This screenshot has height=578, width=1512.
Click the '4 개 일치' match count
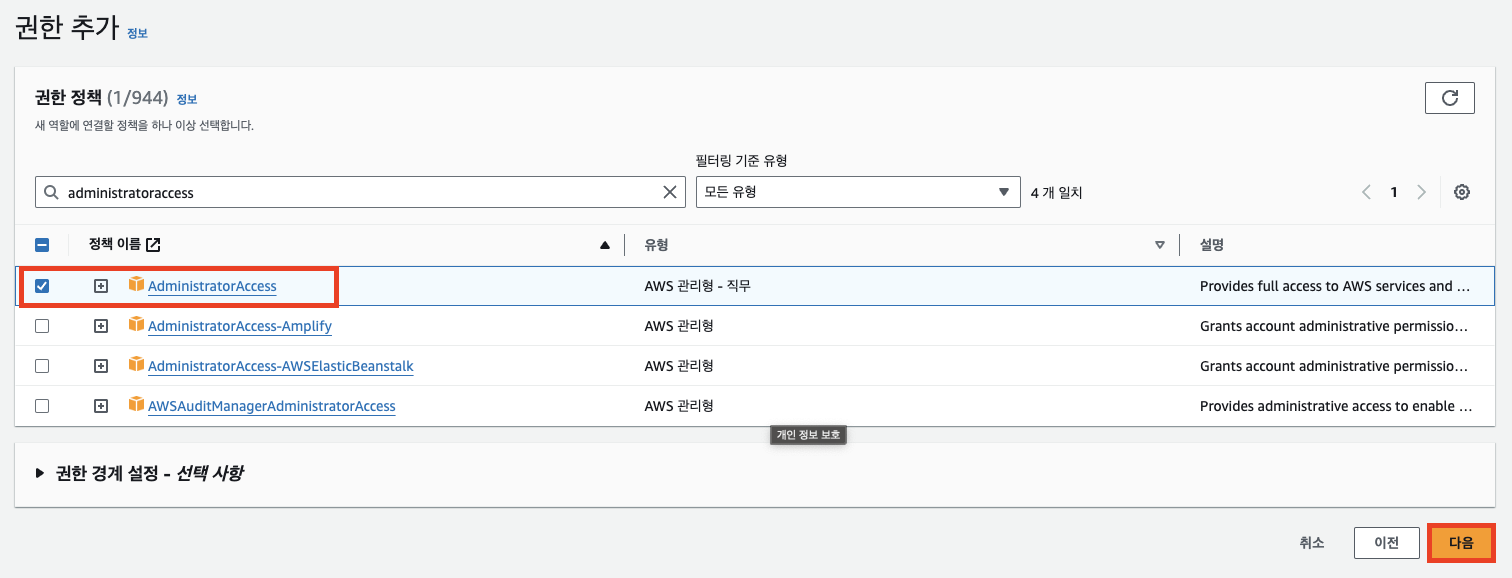[1057, 193]
